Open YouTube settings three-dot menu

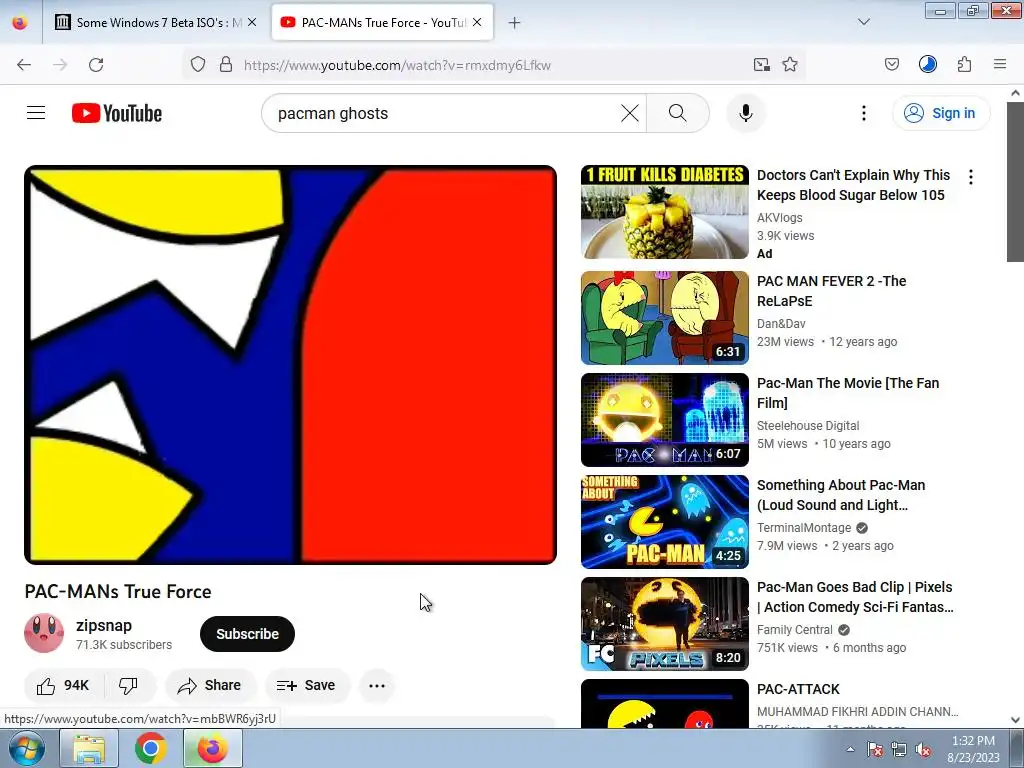tap(863, 113)
